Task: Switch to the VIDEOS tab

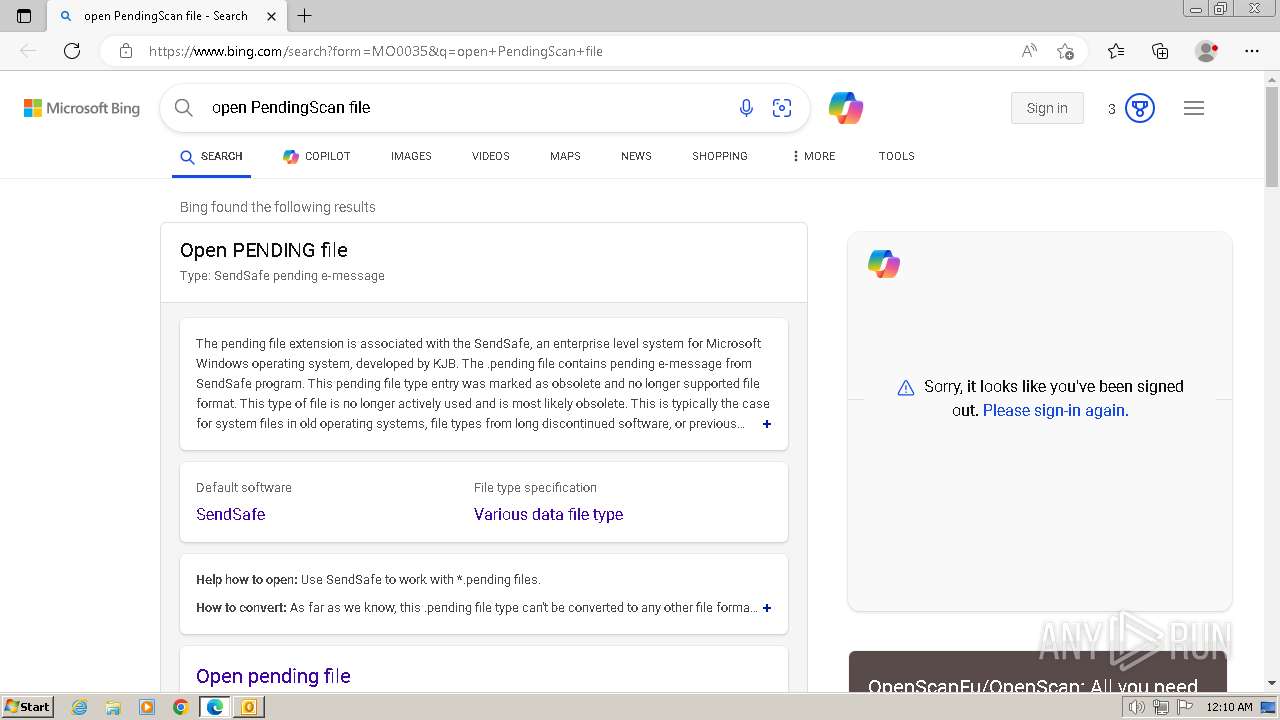Action: pos(491,156)
